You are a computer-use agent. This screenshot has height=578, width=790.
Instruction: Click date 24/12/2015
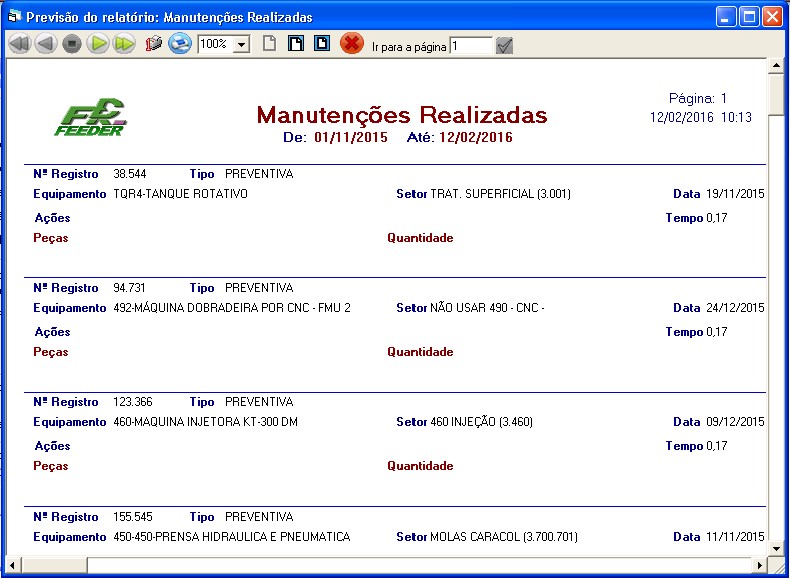click(x=735, y=308)
